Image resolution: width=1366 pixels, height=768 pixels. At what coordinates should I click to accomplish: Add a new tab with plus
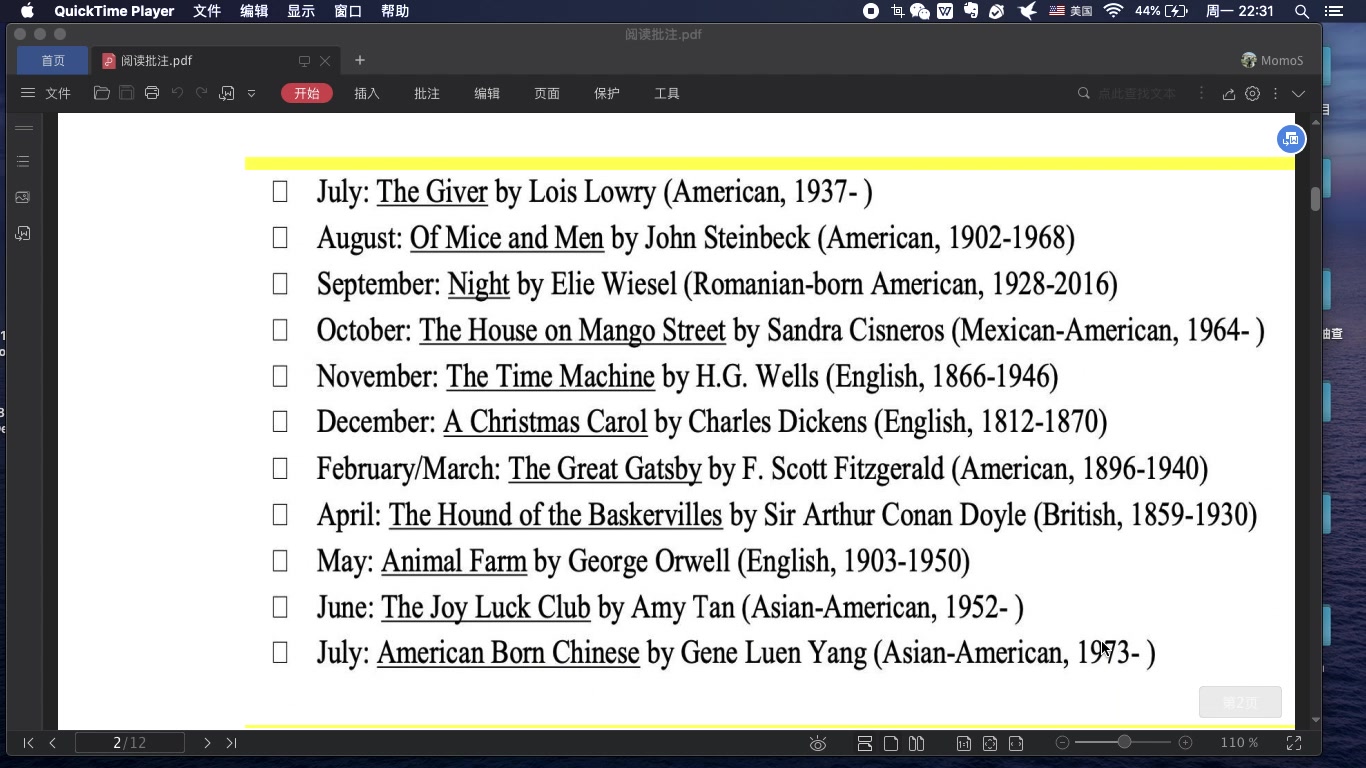pyautogui.click(x=360, y=60)
